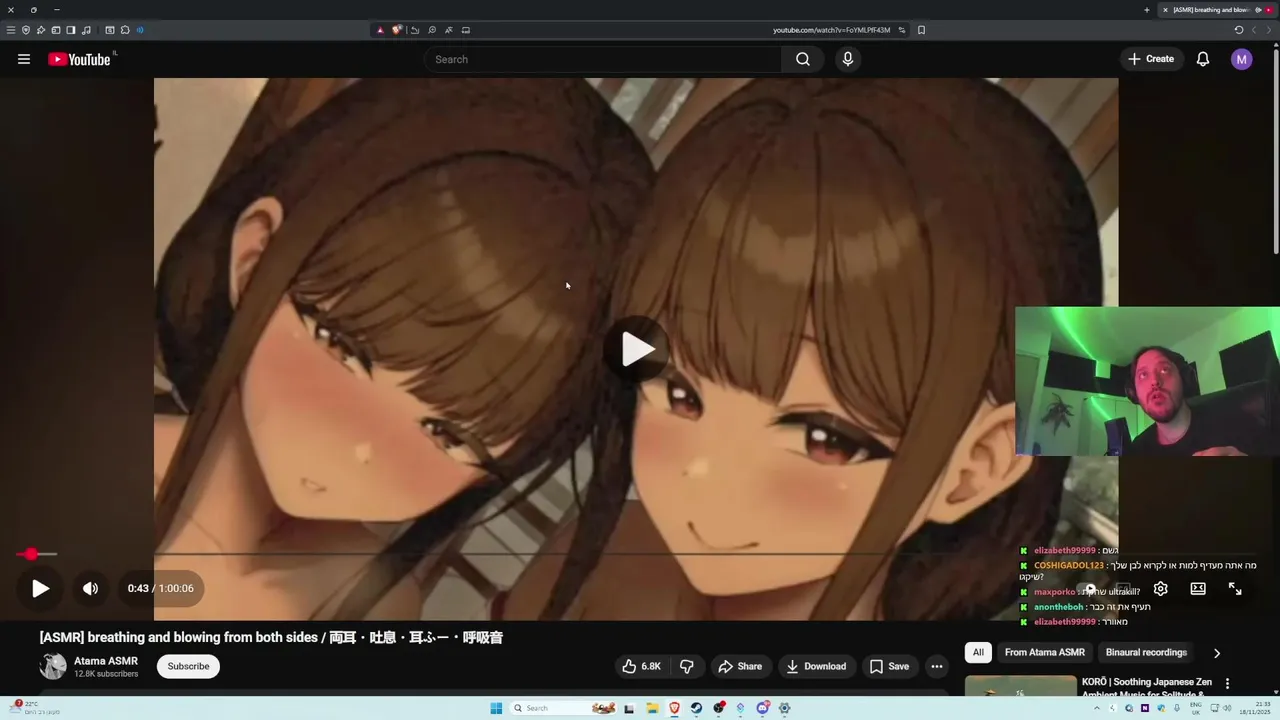Viewport: 1280px width, 720px height.
Task: Open YouTube notifications bell
Action: pyautogui.click(x=1203, y=59)
